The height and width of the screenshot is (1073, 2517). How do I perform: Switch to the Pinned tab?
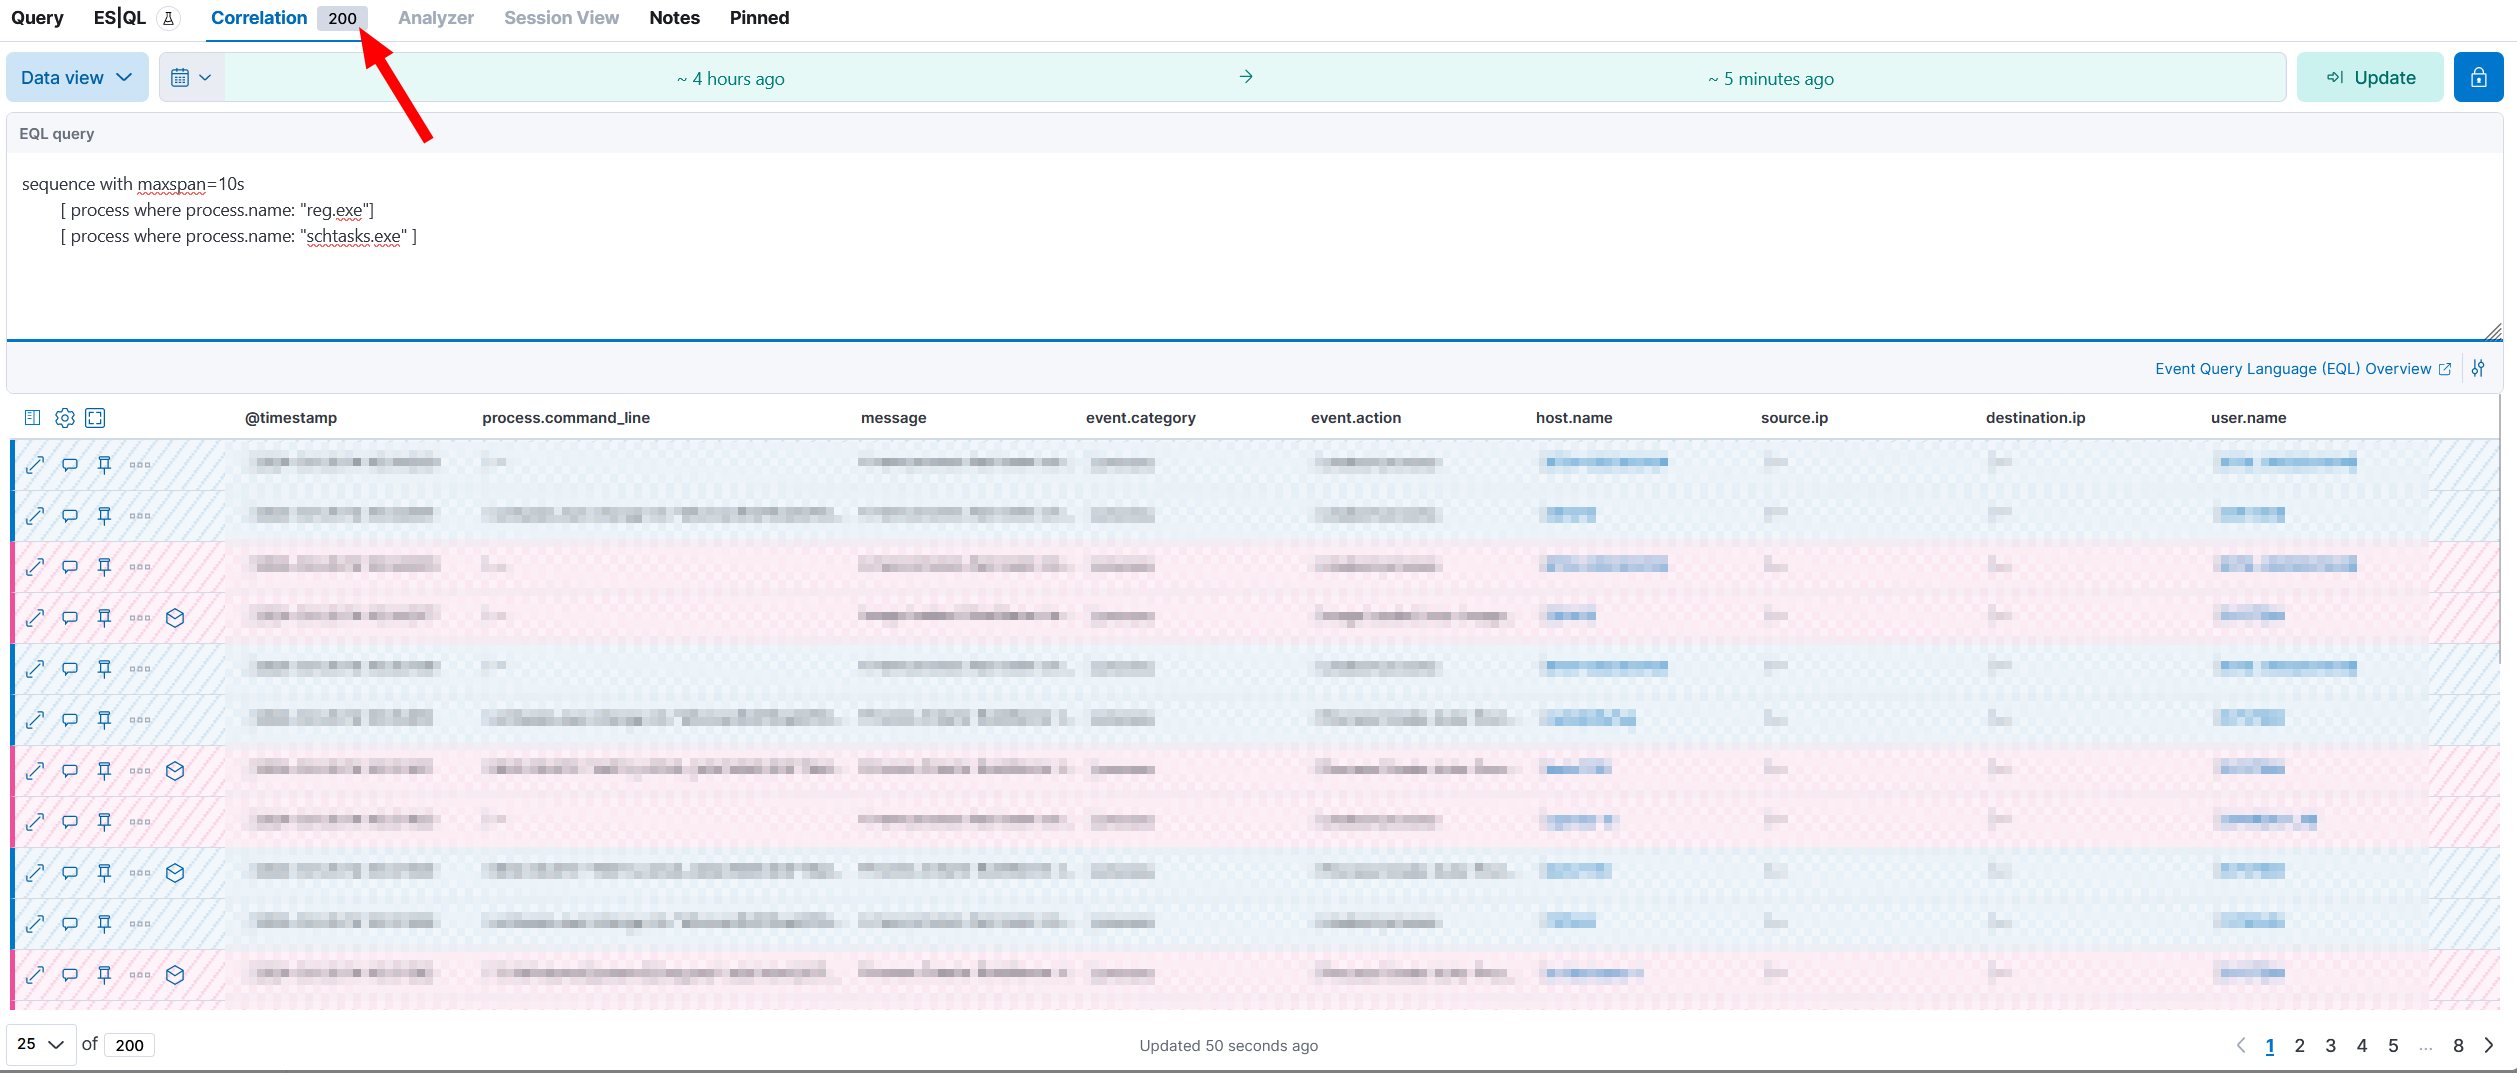[x=759, y=18]
